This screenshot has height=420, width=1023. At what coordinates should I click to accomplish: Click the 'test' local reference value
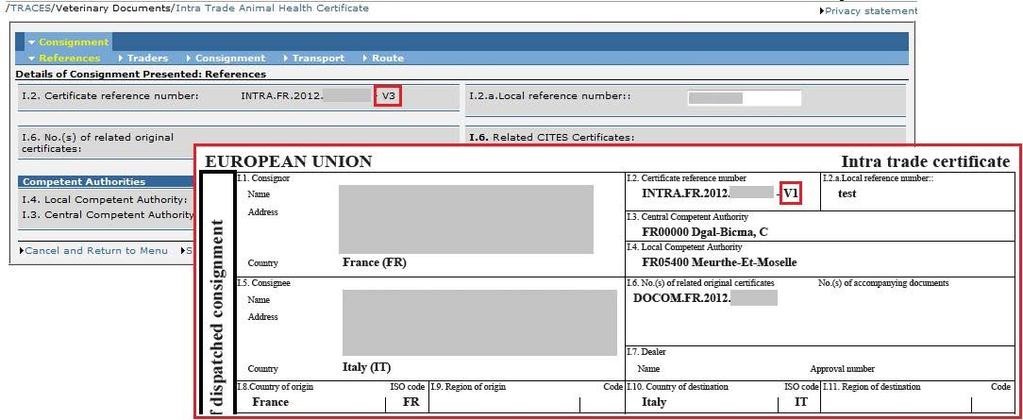(x=847, y=194)
